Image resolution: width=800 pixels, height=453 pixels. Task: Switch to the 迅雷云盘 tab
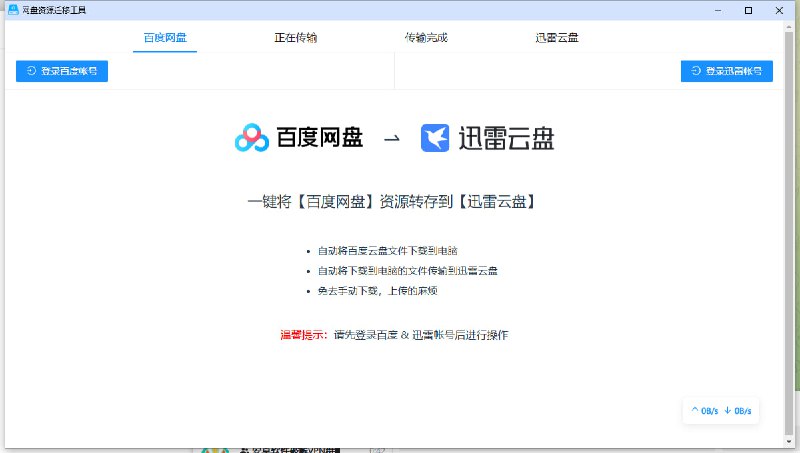(x=557, y=38)
